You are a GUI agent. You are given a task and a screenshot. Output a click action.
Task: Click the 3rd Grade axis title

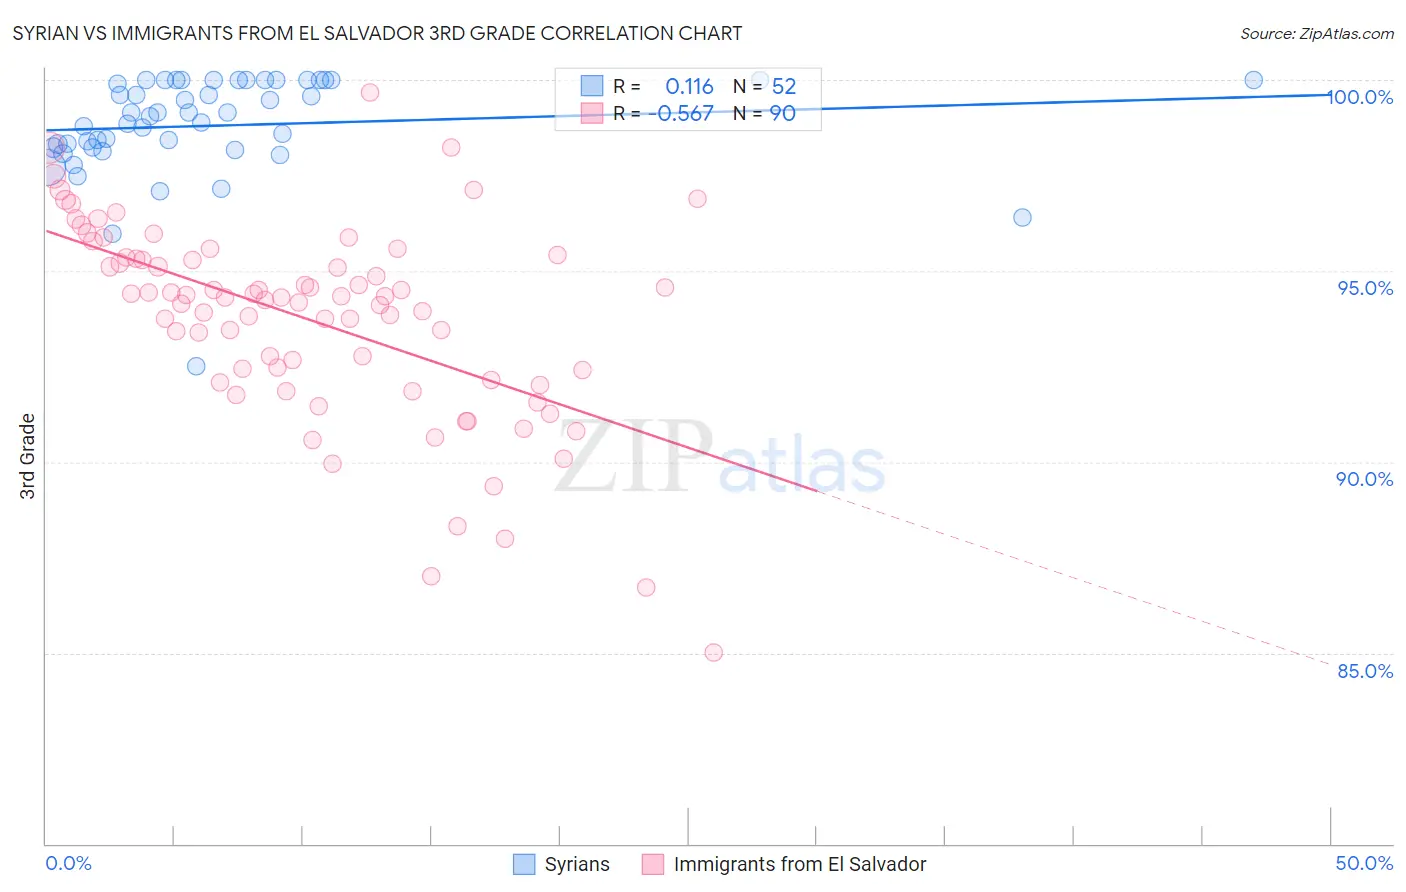27,456
